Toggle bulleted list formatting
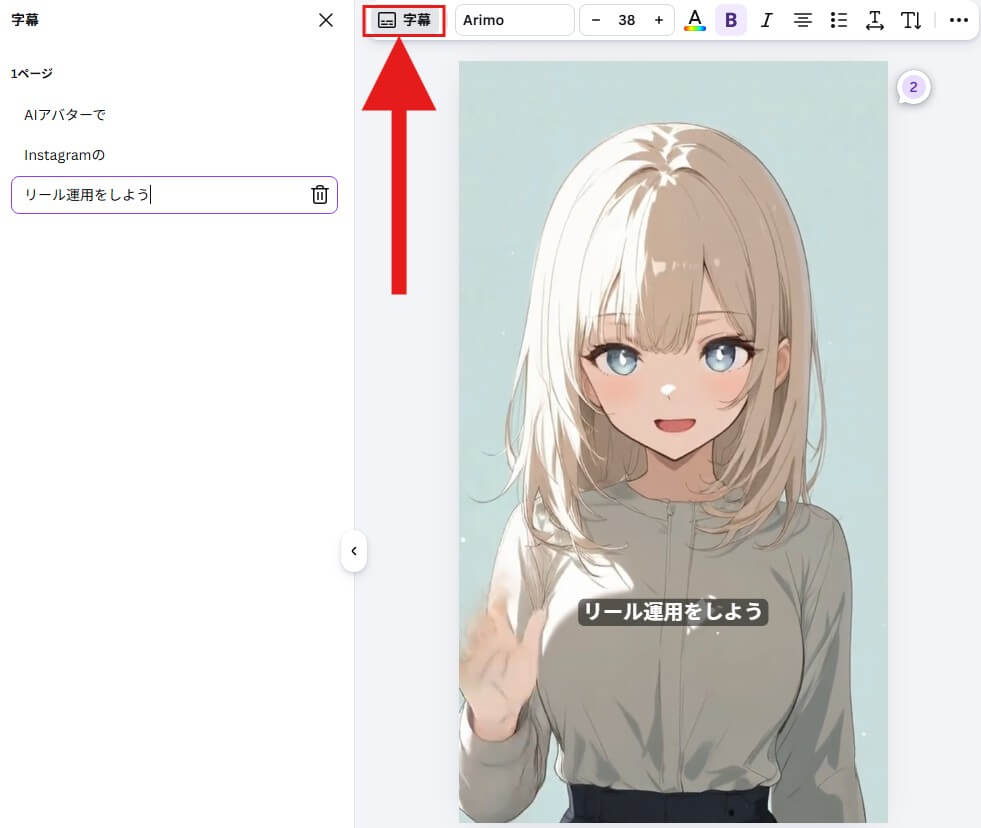981x828 pixels. click(838, 20)
